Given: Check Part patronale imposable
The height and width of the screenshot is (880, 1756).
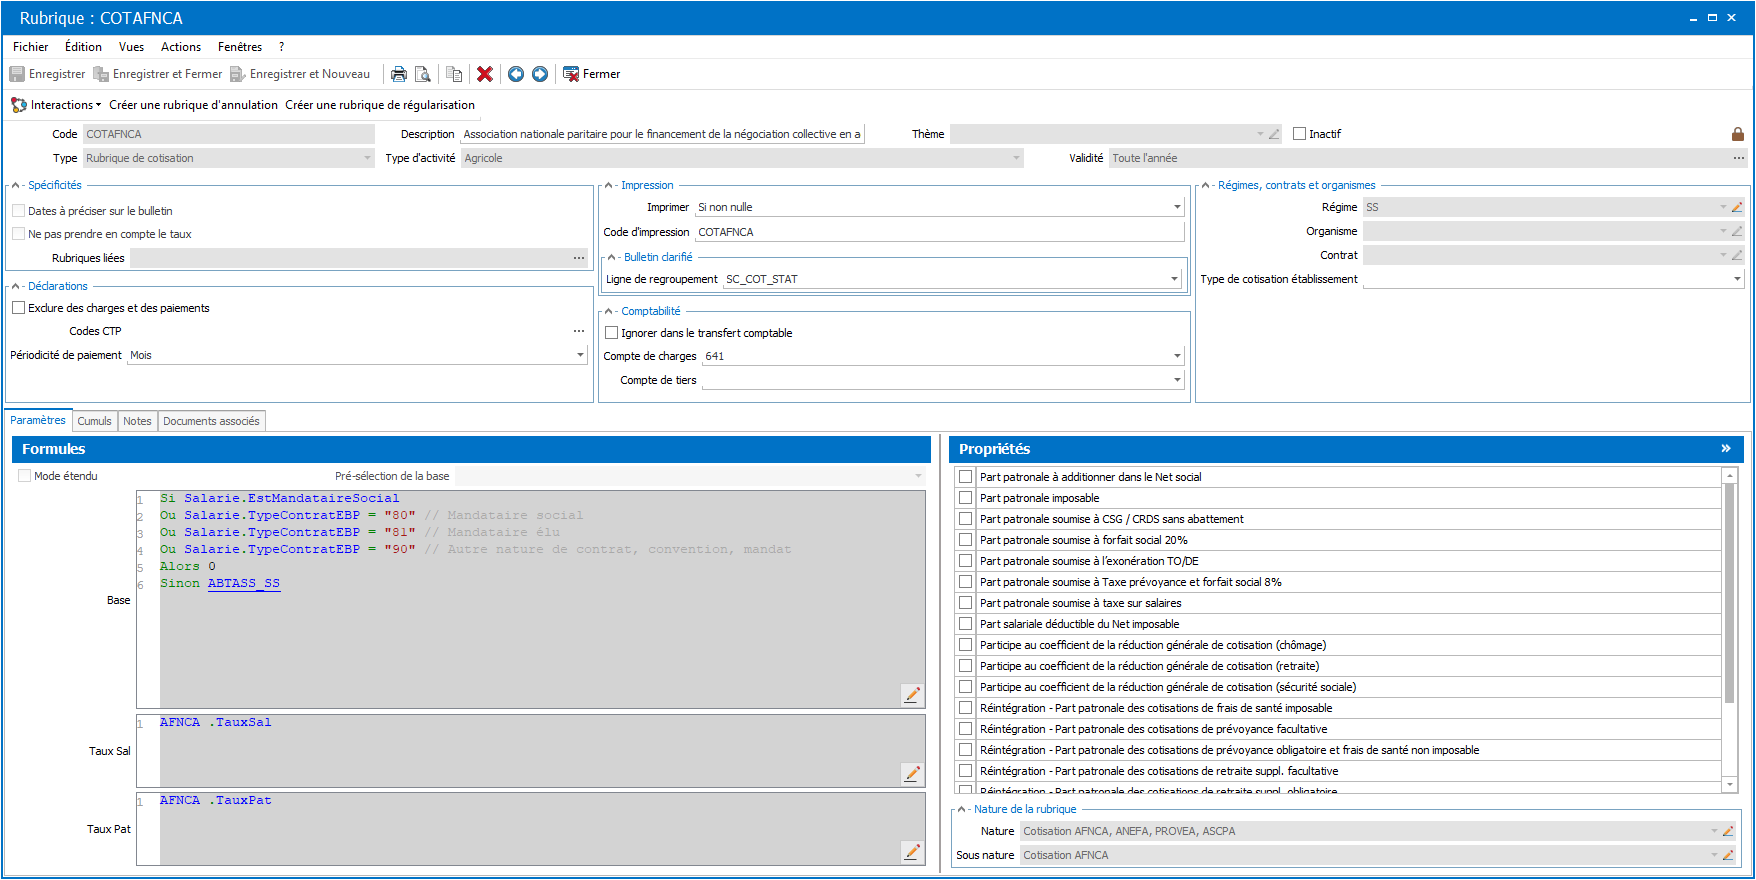Looking at the screenshot, I should 966,498.
